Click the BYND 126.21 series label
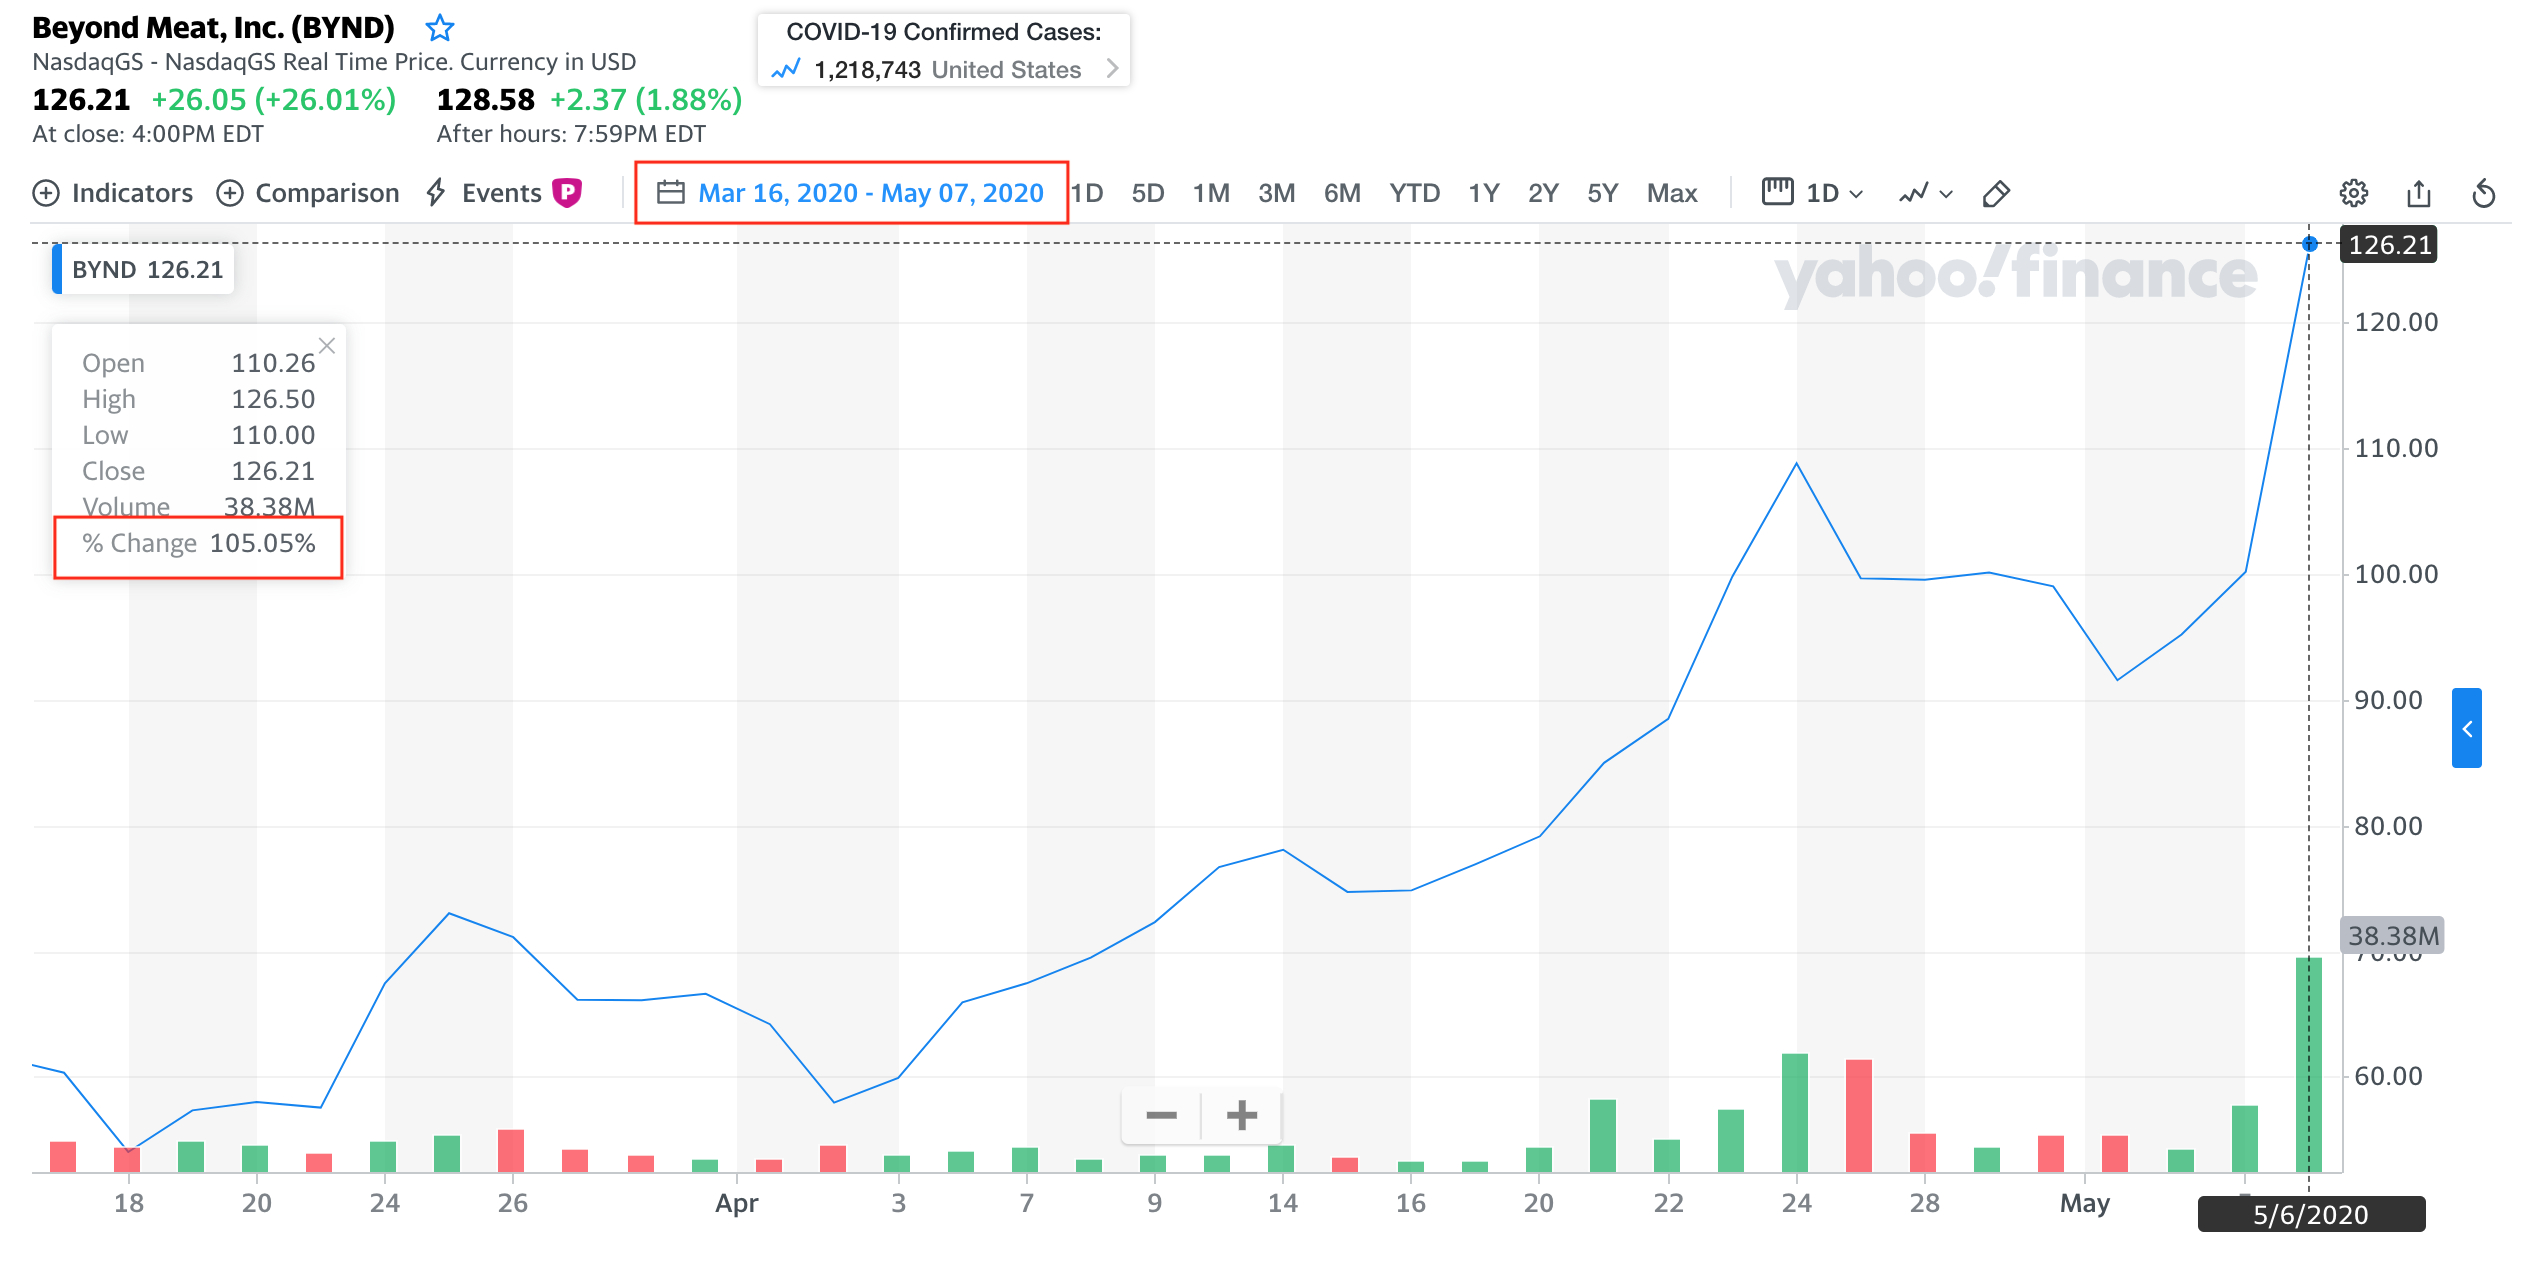 point(144,270)
